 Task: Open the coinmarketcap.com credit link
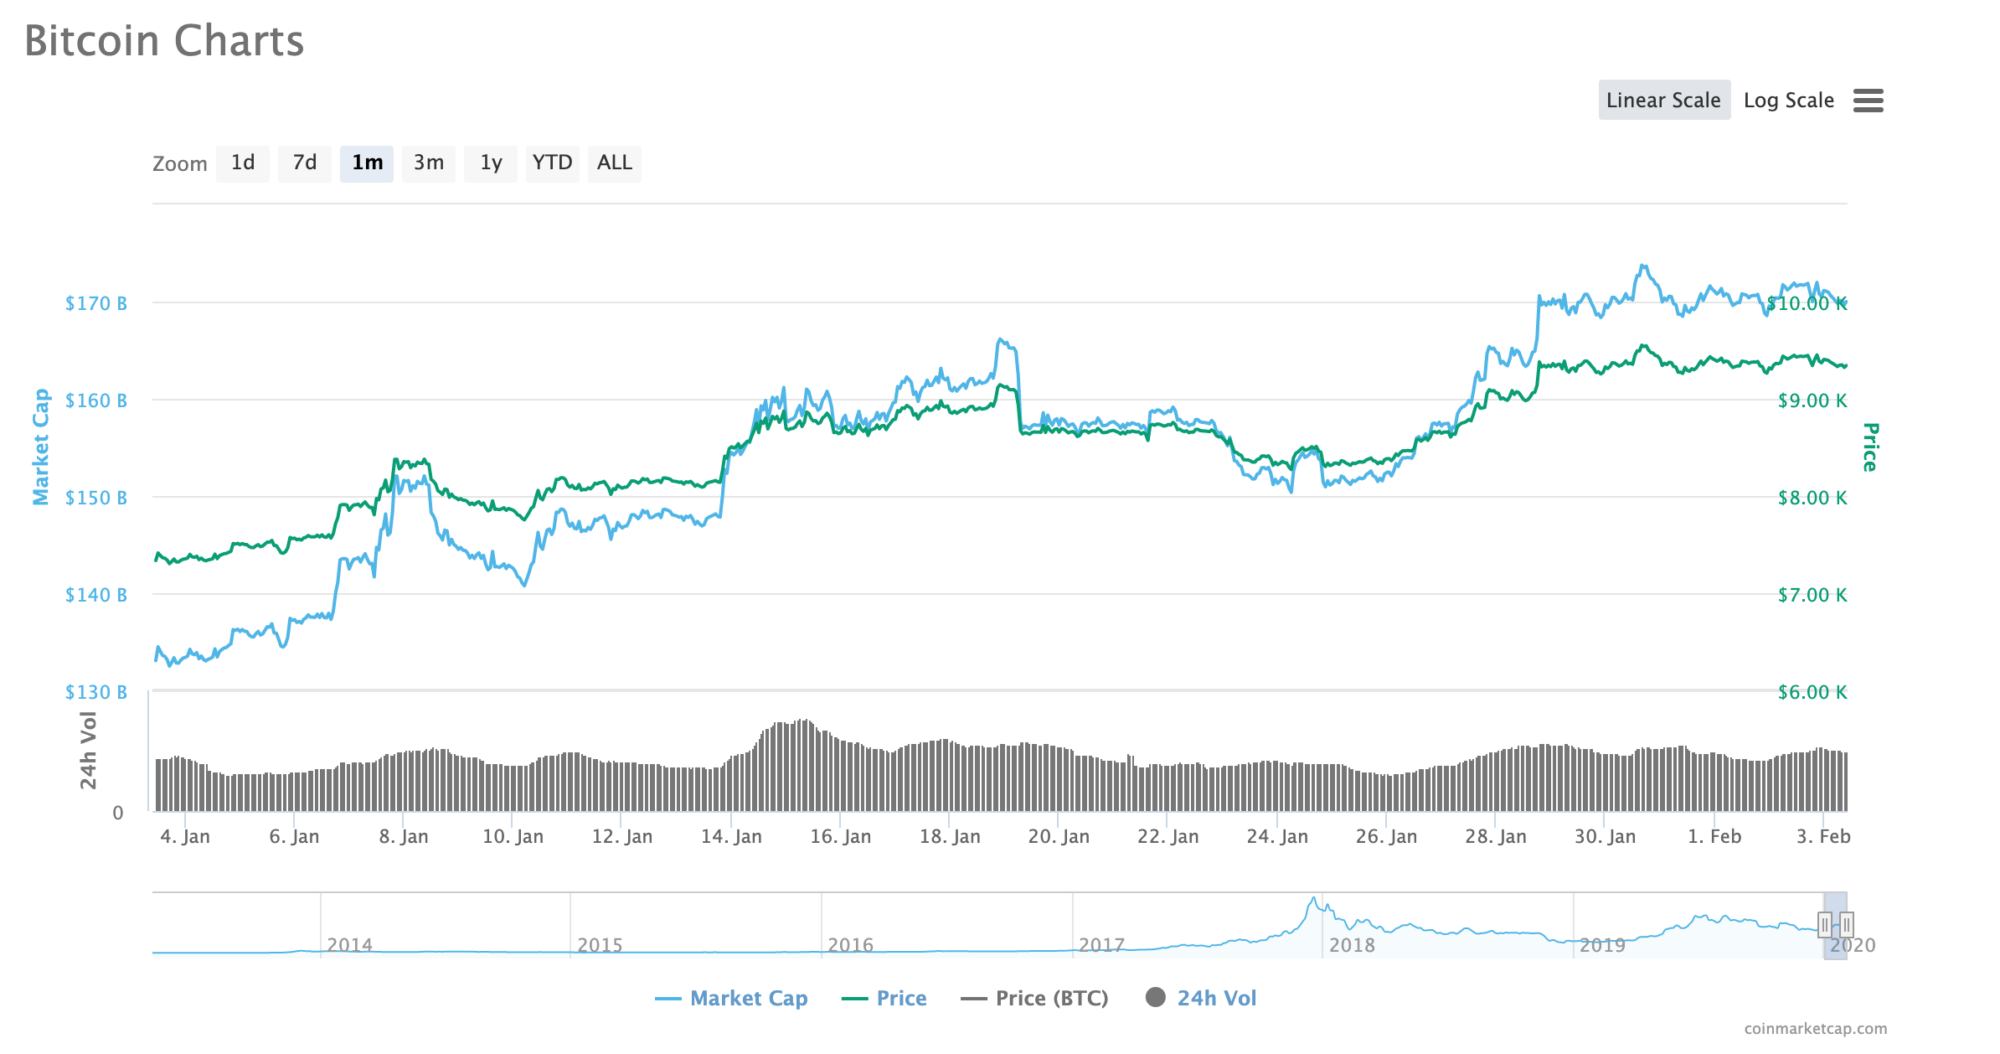click(x=1816, y=1028)
